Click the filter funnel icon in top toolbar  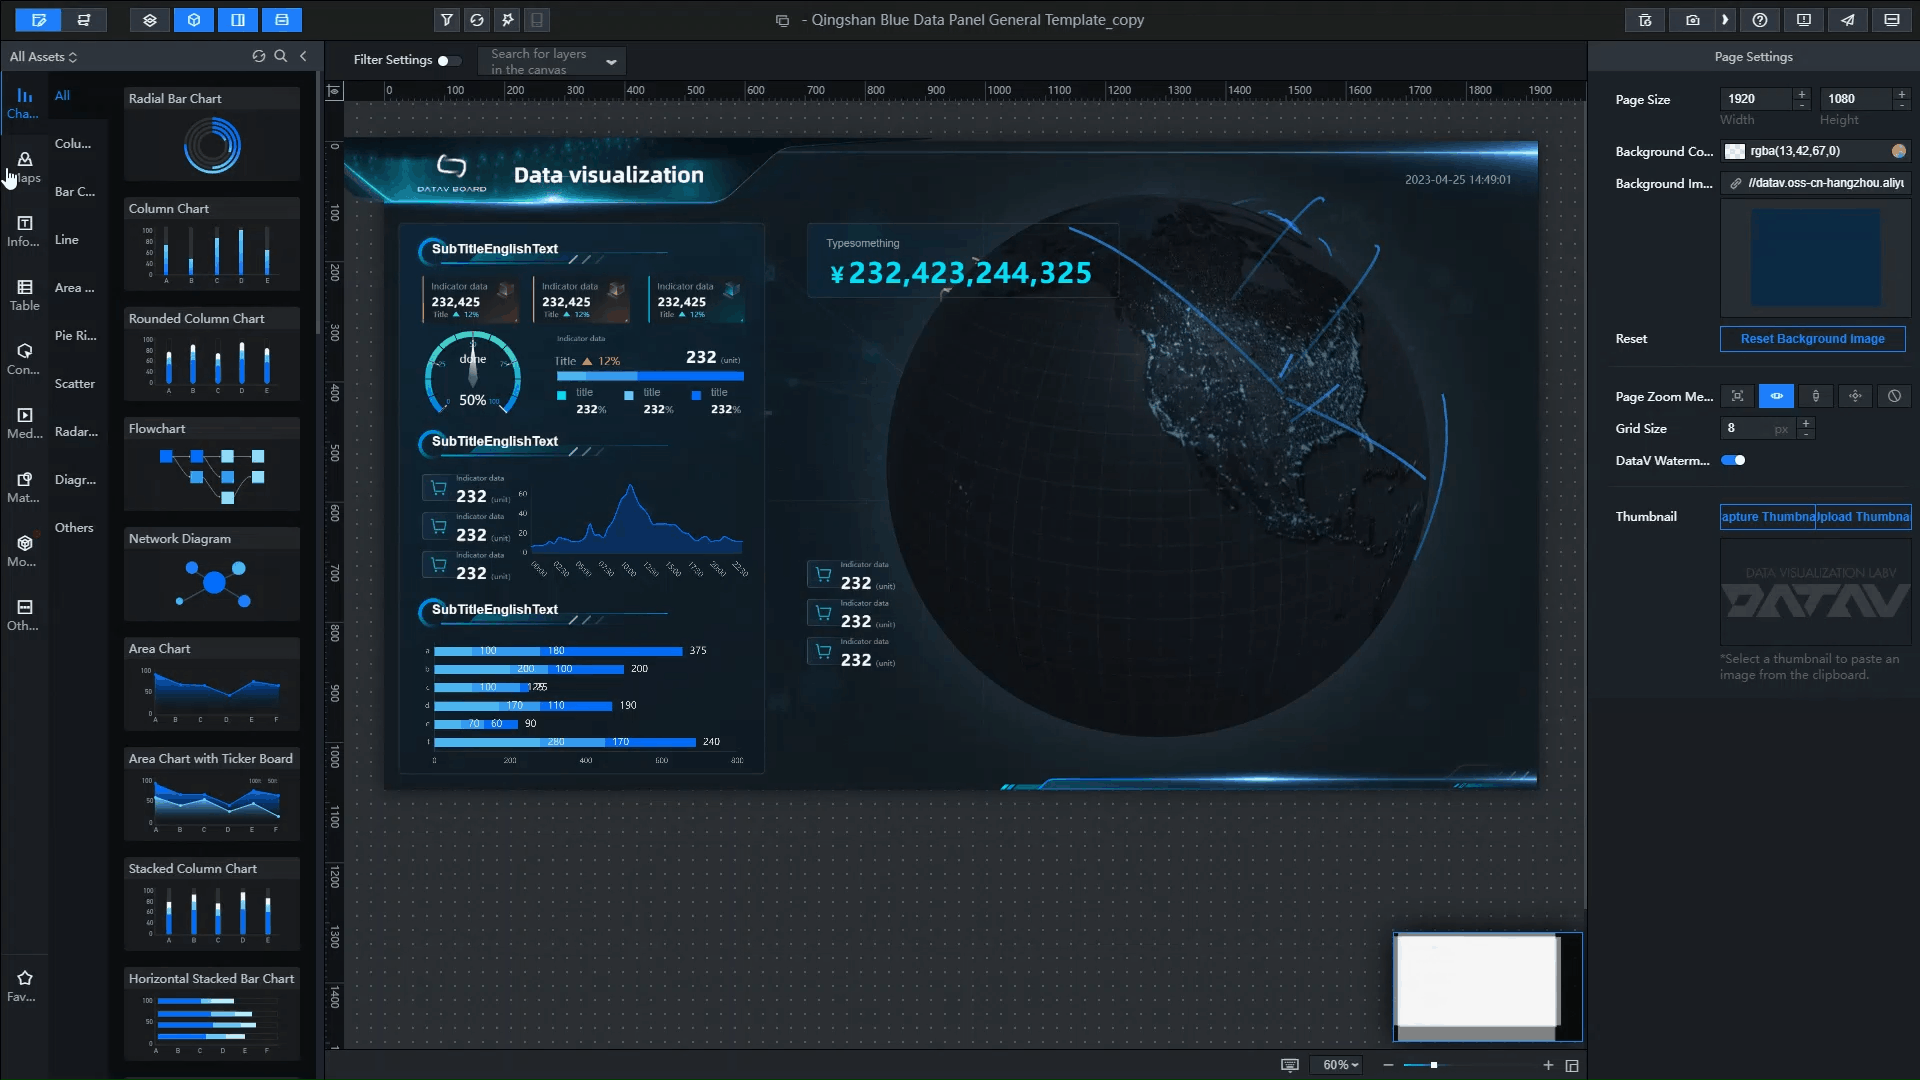click(447, 20)
